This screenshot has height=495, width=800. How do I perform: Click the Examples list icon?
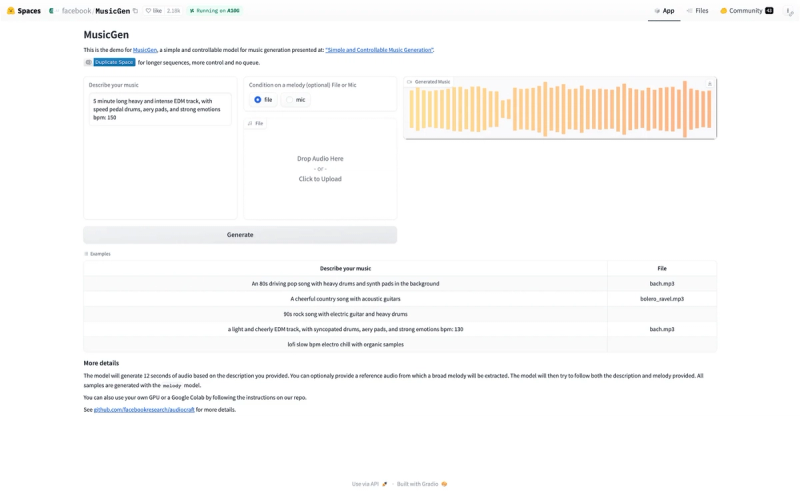pyautogui.click(x=86, y=254)
